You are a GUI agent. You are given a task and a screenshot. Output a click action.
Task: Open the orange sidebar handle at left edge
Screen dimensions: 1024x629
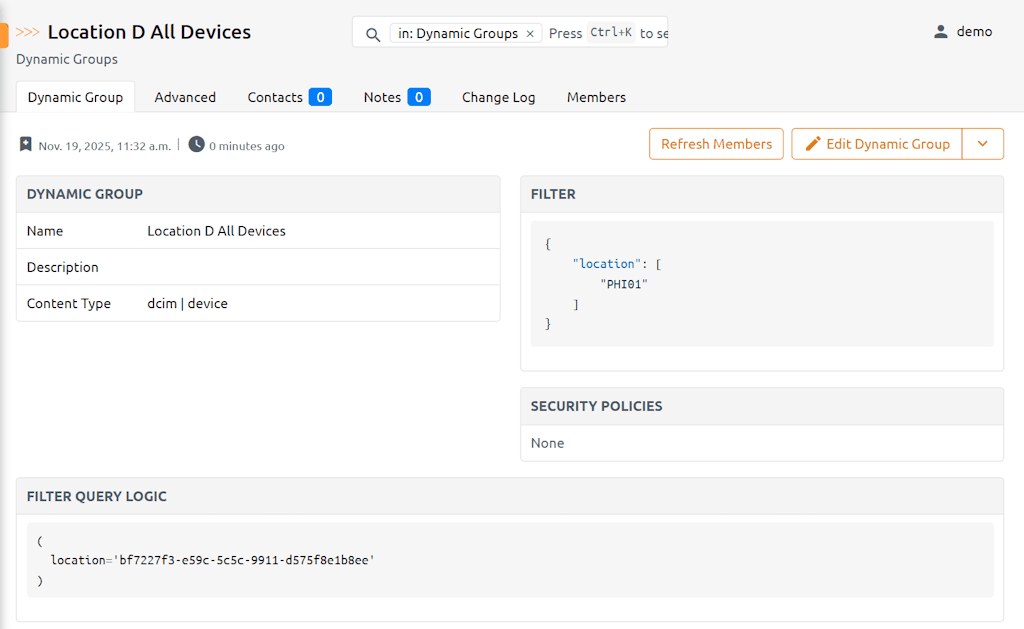click(x=4, y=36)
